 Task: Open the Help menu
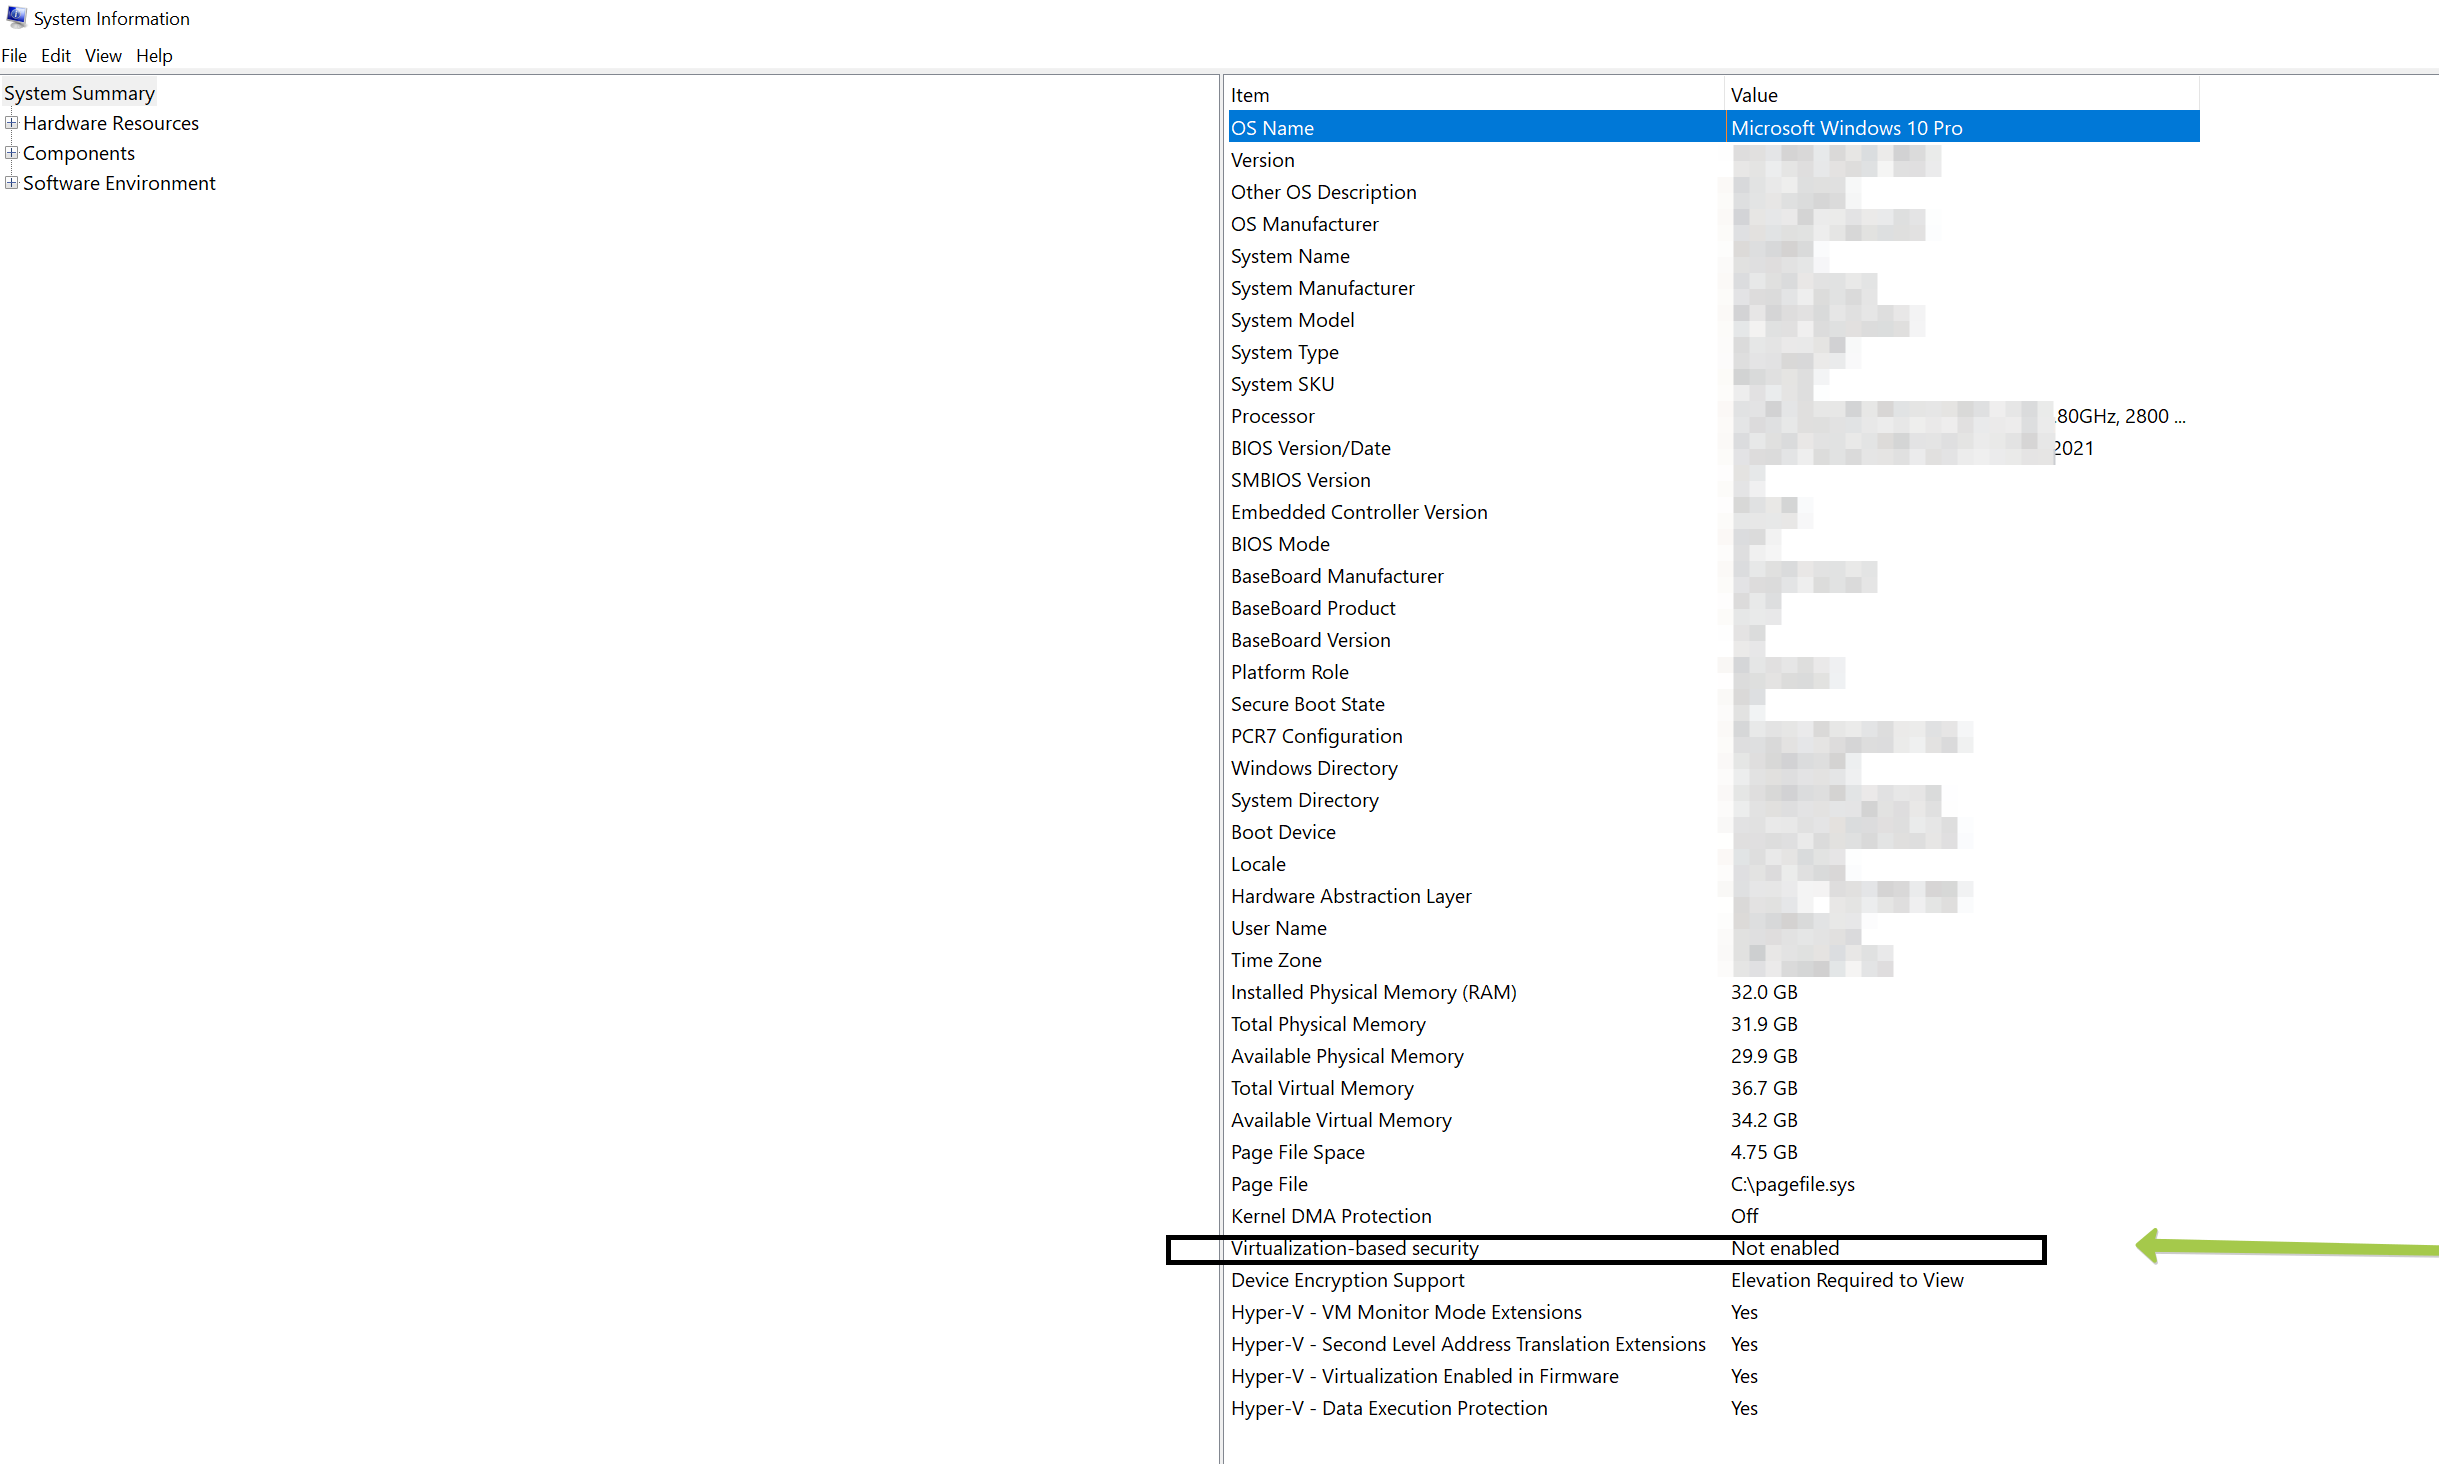coord(154,56)
